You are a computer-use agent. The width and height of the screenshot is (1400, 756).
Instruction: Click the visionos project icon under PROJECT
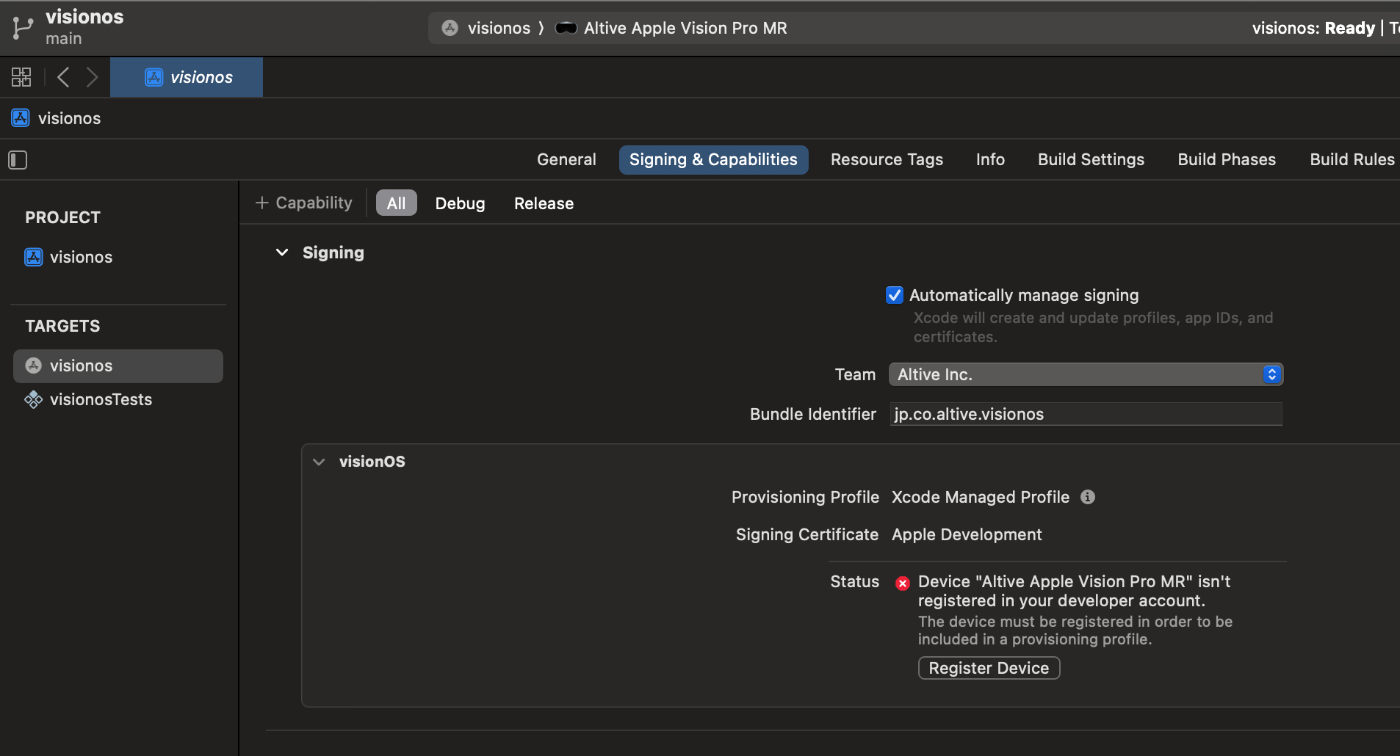tap(34, 257)
